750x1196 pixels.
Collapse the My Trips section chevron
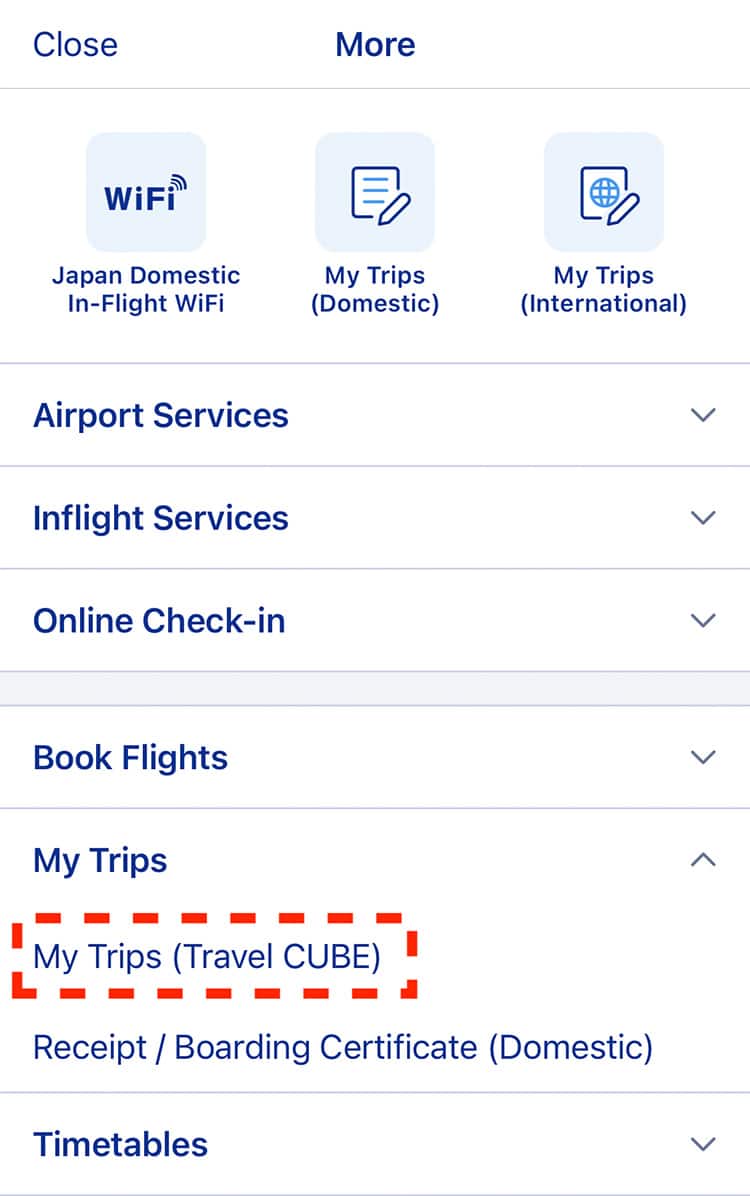tap(703, 860)
